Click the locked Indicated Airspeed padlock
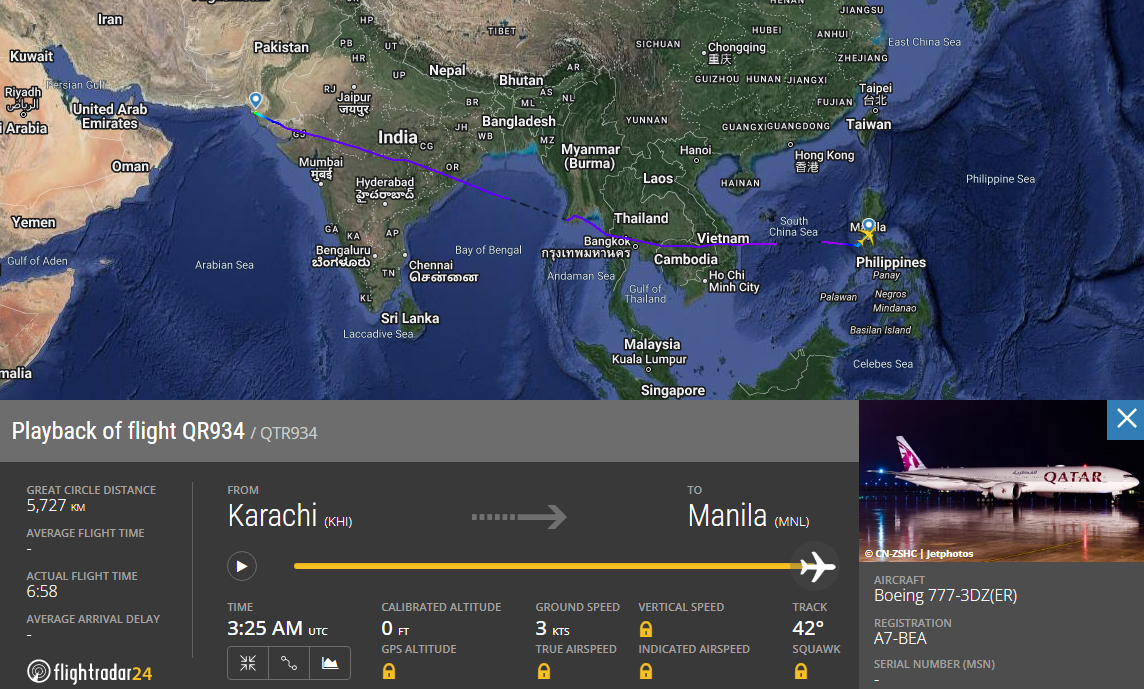 (x=646, y=671)
